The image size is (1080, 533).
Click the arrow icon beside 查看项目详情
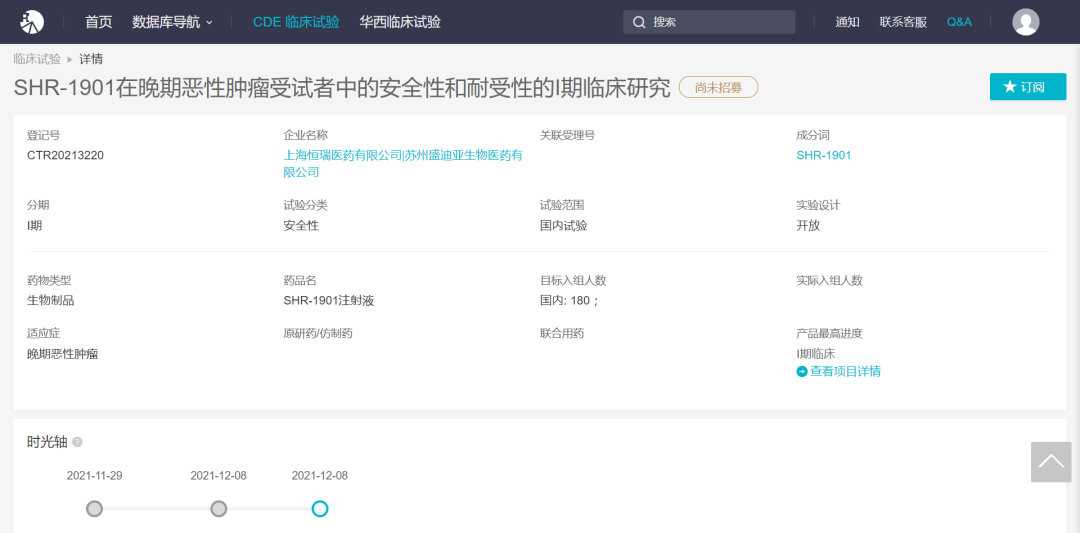pyautogui.click(x=802, y=372)
